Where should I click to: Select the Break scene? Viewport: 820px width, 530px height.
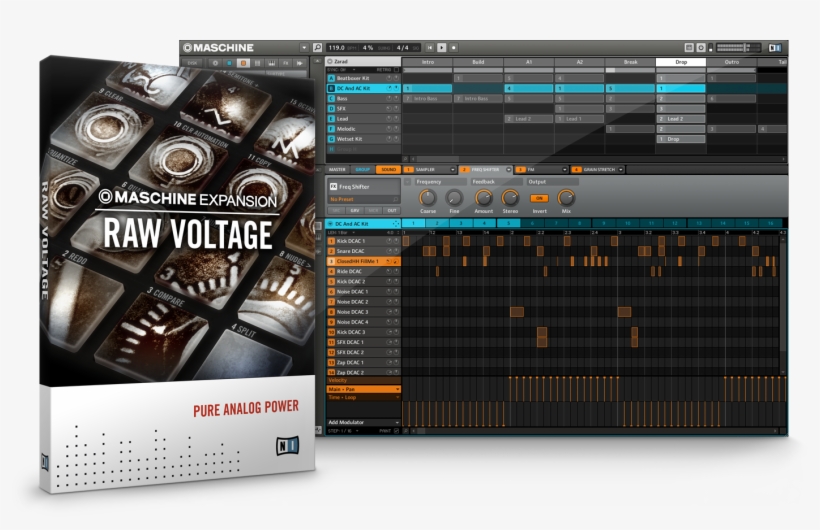[x=630, y=62]
